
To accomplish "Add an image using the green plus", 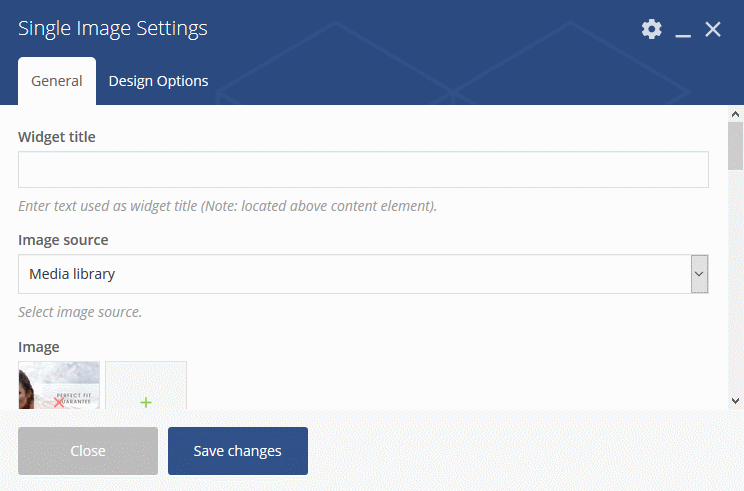I will pyautogui.click(x=146, y=402).
